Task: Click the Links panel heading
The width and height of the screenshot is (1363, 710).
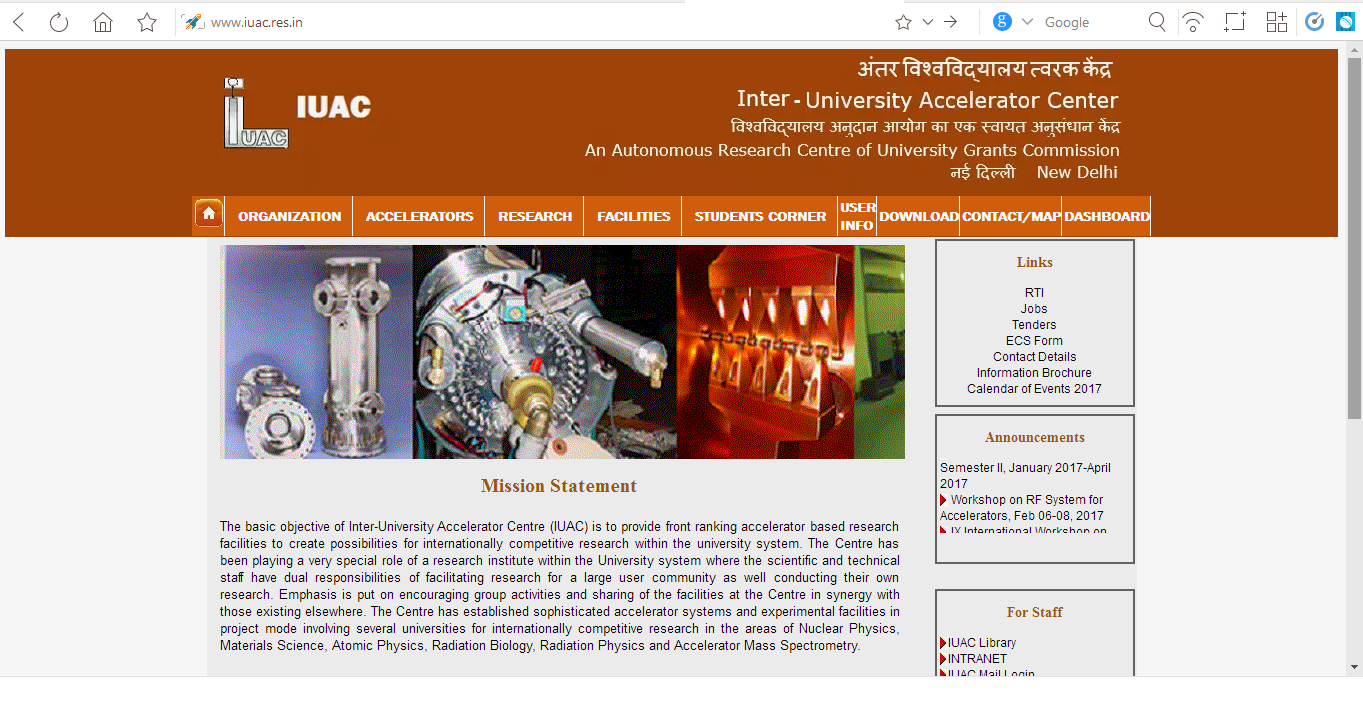Action: [x=1034, y=262]
